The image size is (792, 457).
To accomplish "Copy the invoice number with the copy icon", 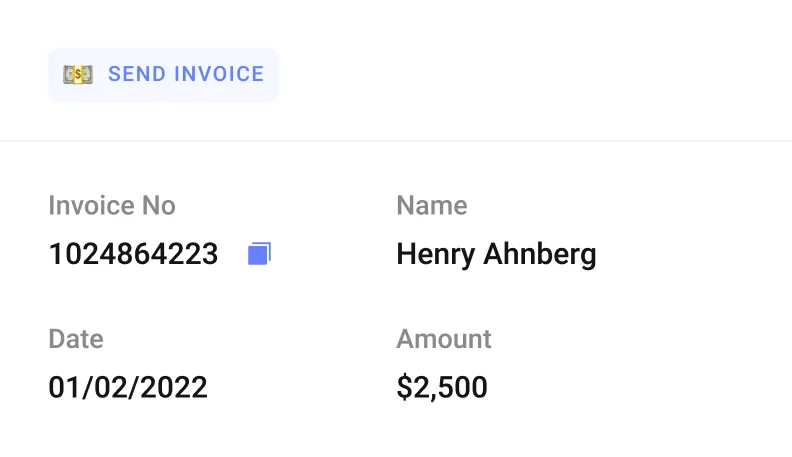I will click(260, 254).
